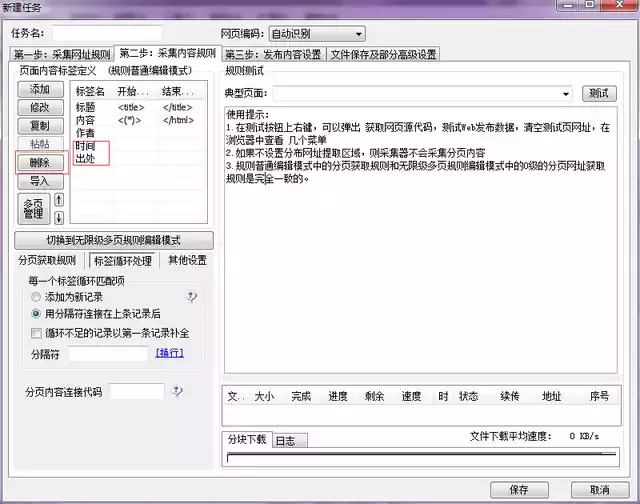Screen dimensions: 640x504
Task: Click the move-up arrow button
Action: 59,200
